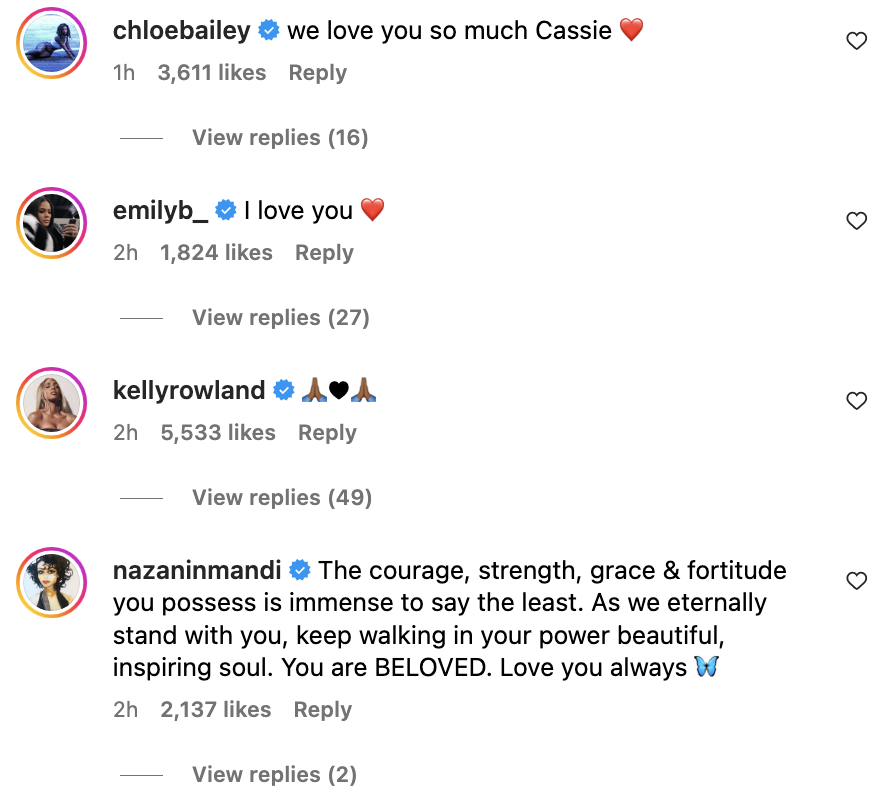The width and height of the screenshot is (888, 804).
Task: Click emilyb_'s verified checkmark
Action: tap(226, 210)
